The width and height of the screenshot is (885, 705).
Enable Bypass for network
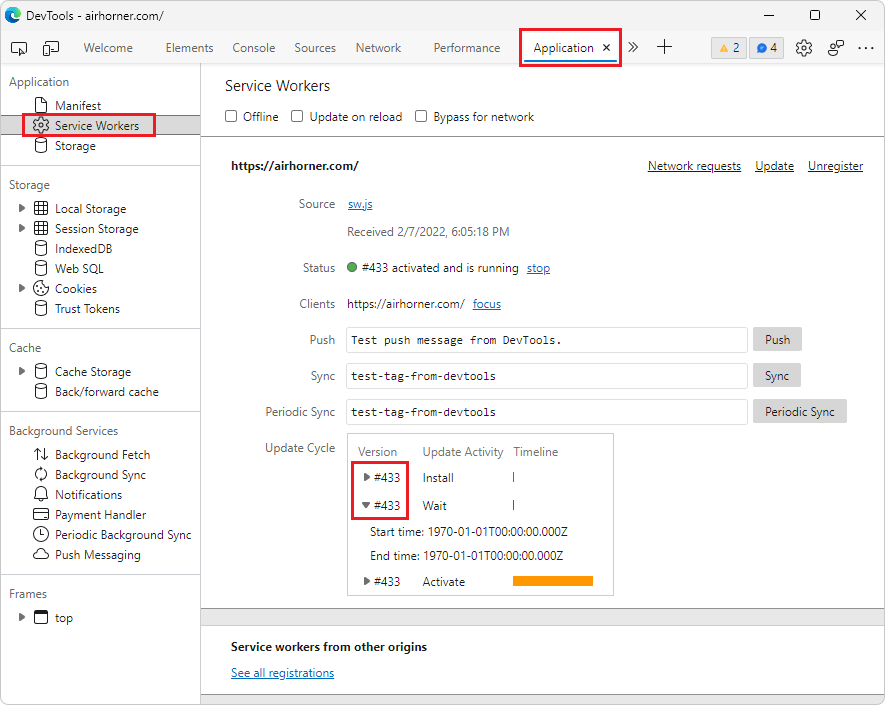421,116
